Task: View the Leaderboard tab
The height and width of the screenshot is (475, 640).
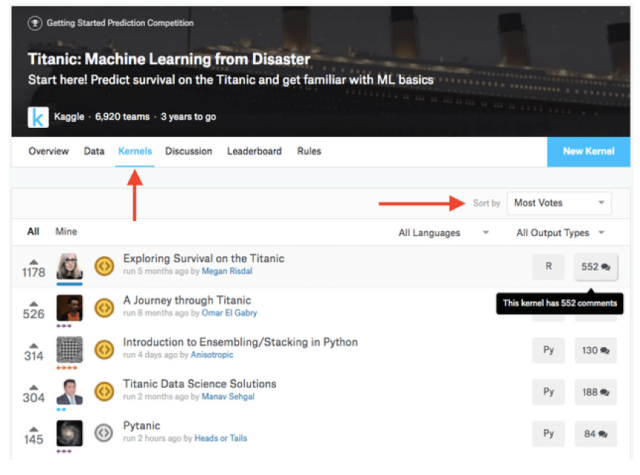Action: pyautogui.click(x=254, y=151)
